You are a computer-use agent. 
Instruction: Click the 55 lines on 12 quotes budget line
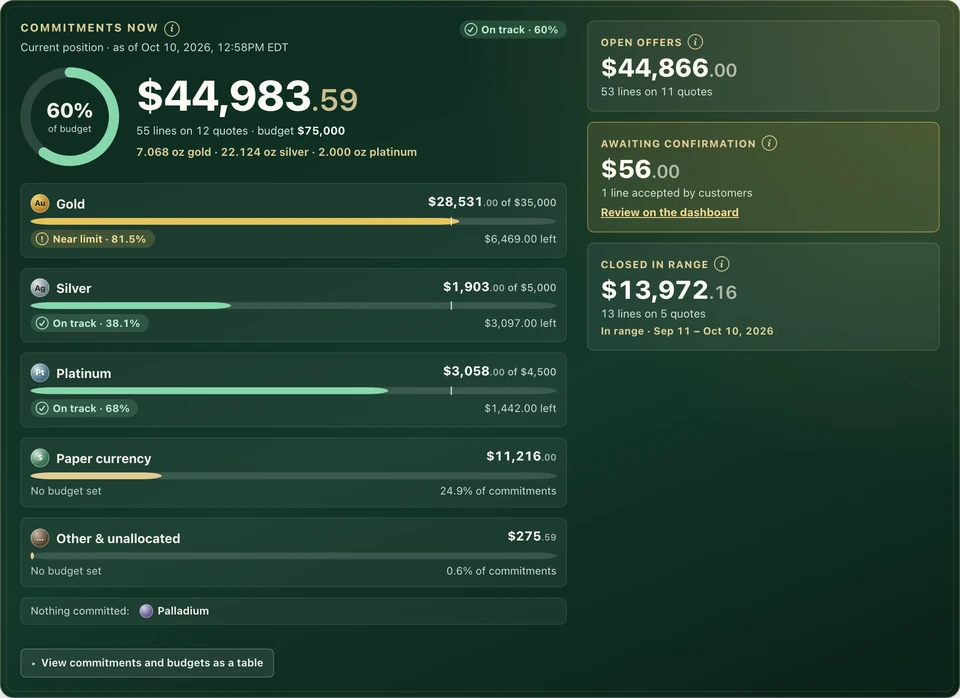[241, 131]
